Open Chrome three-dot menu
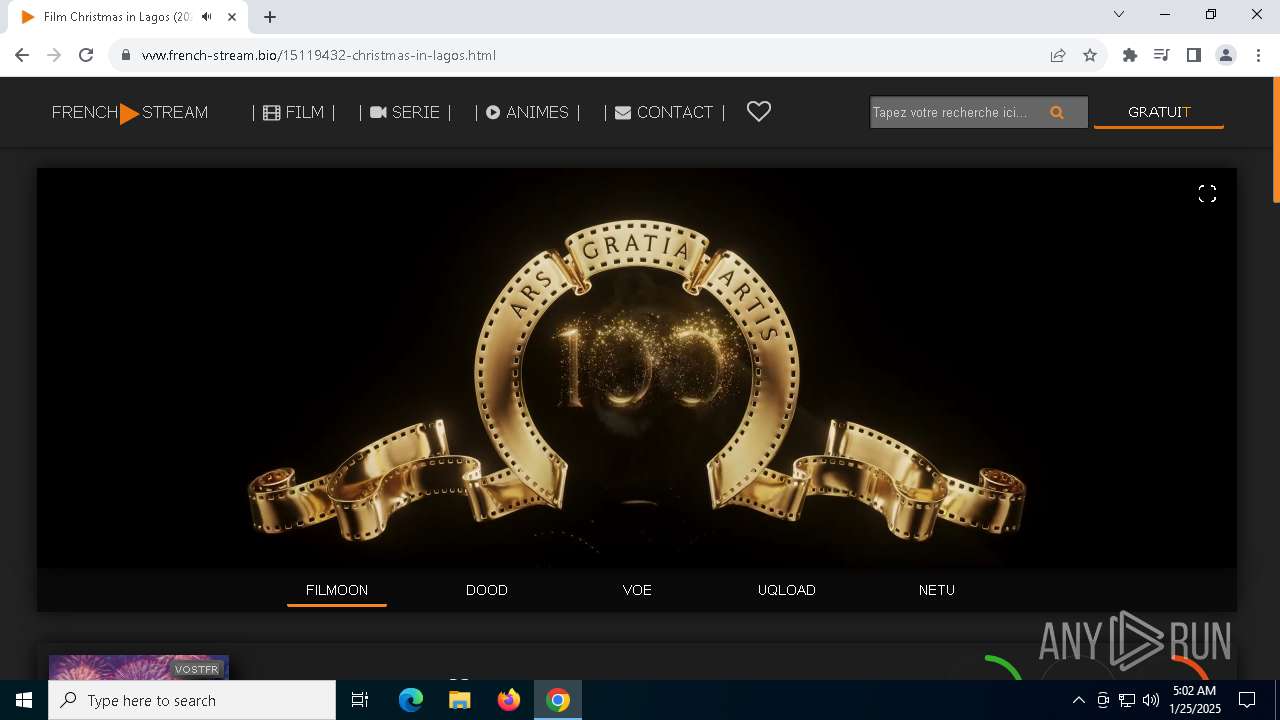 1257,55
